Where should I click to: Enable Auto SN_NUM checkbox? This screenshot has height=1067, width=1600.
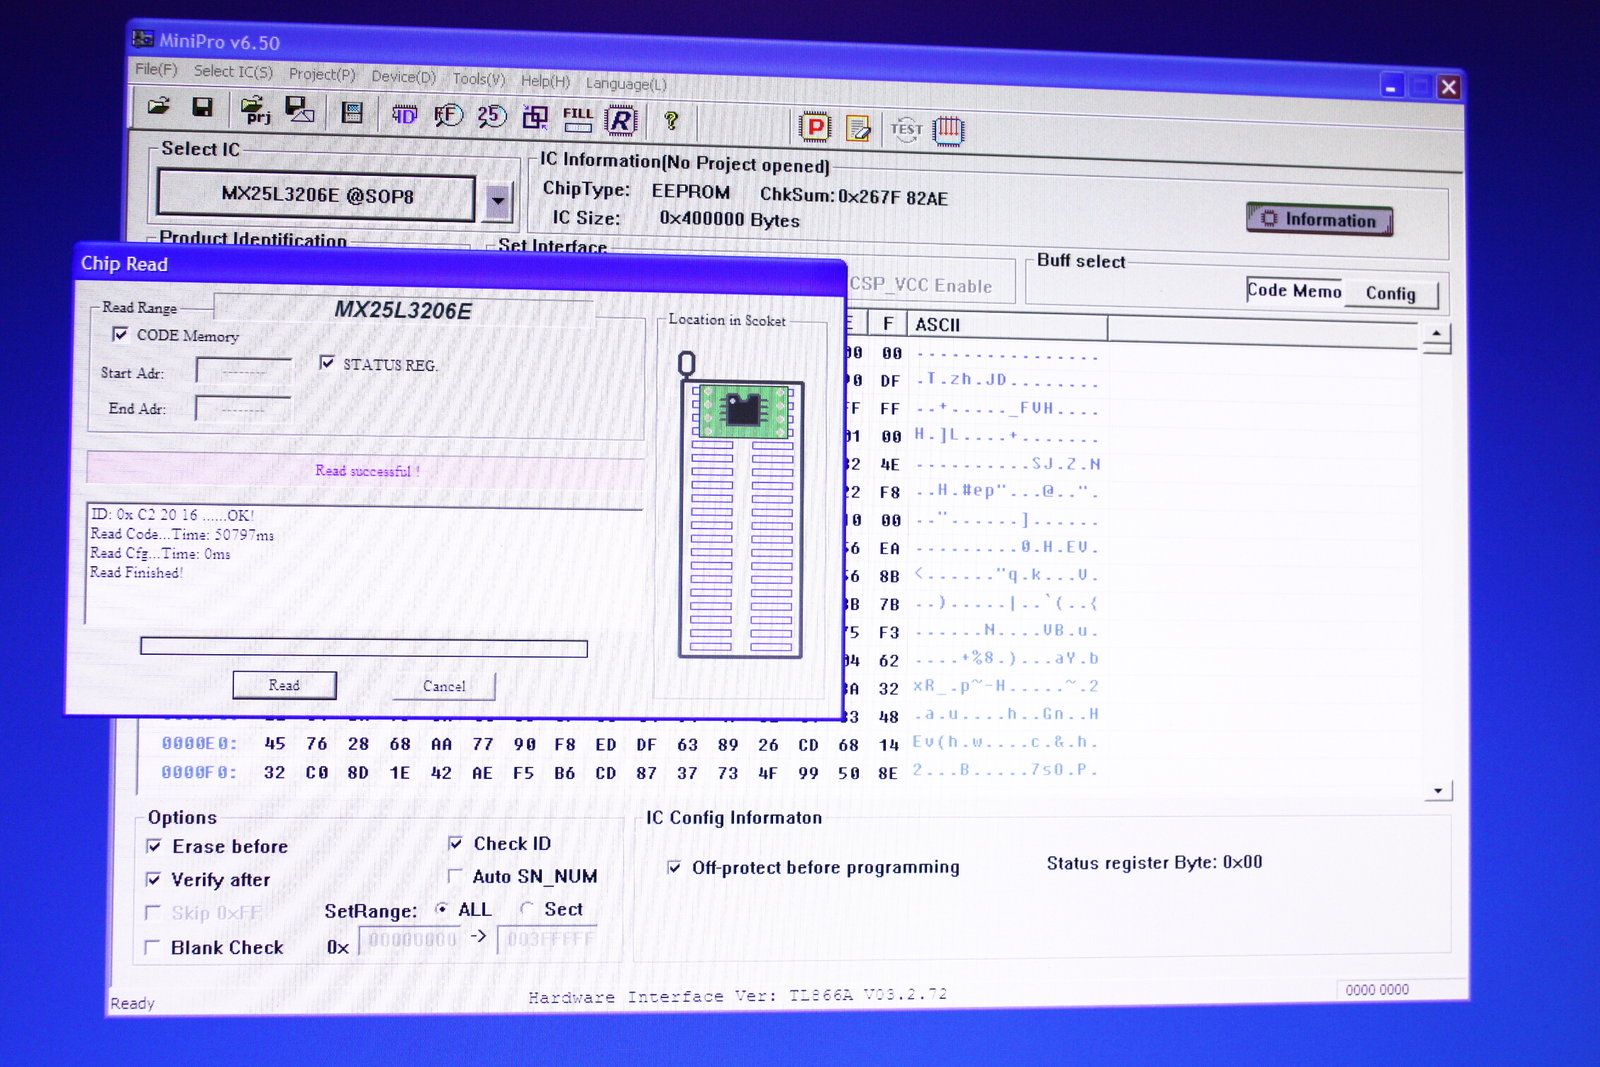[455, 876]
